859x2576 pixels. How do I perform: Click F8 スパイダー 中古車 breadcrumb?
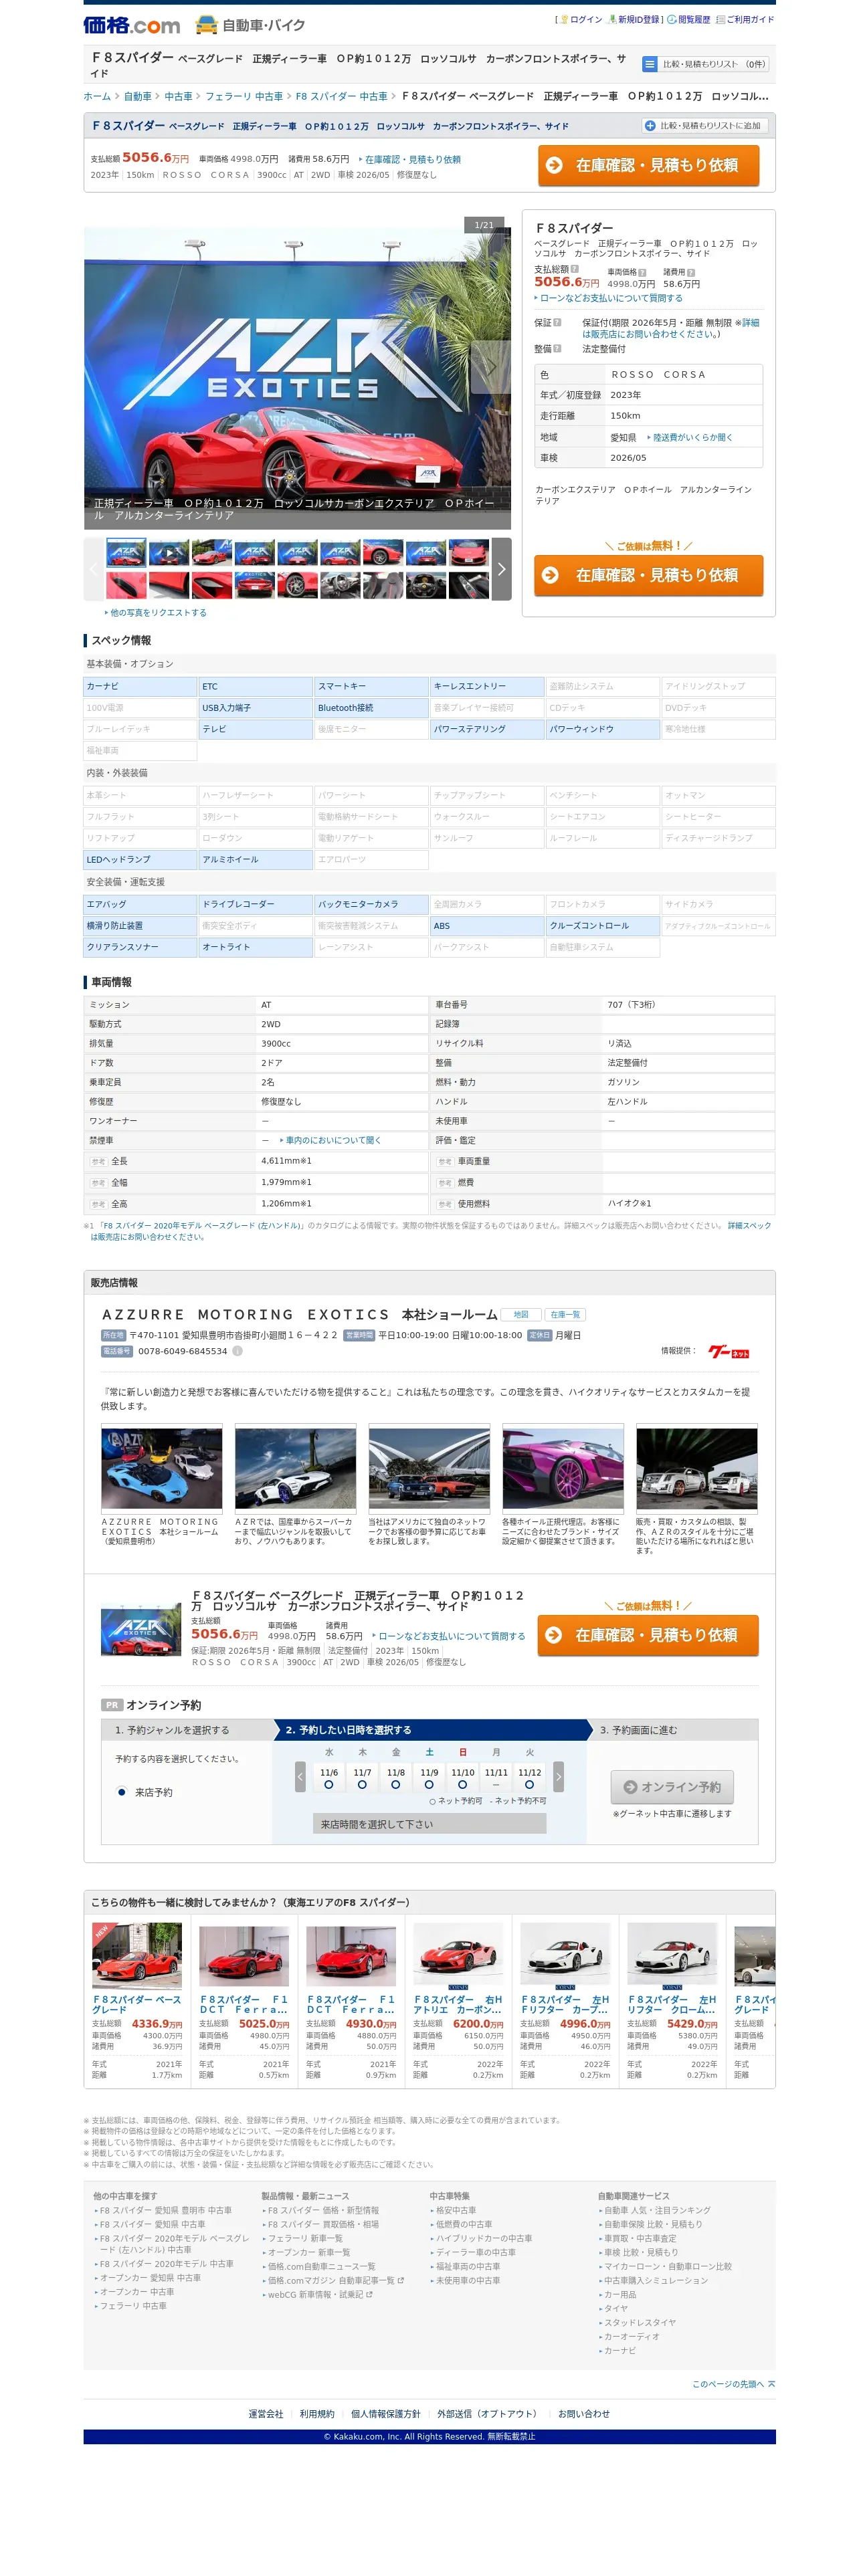[x=341, y=97]
